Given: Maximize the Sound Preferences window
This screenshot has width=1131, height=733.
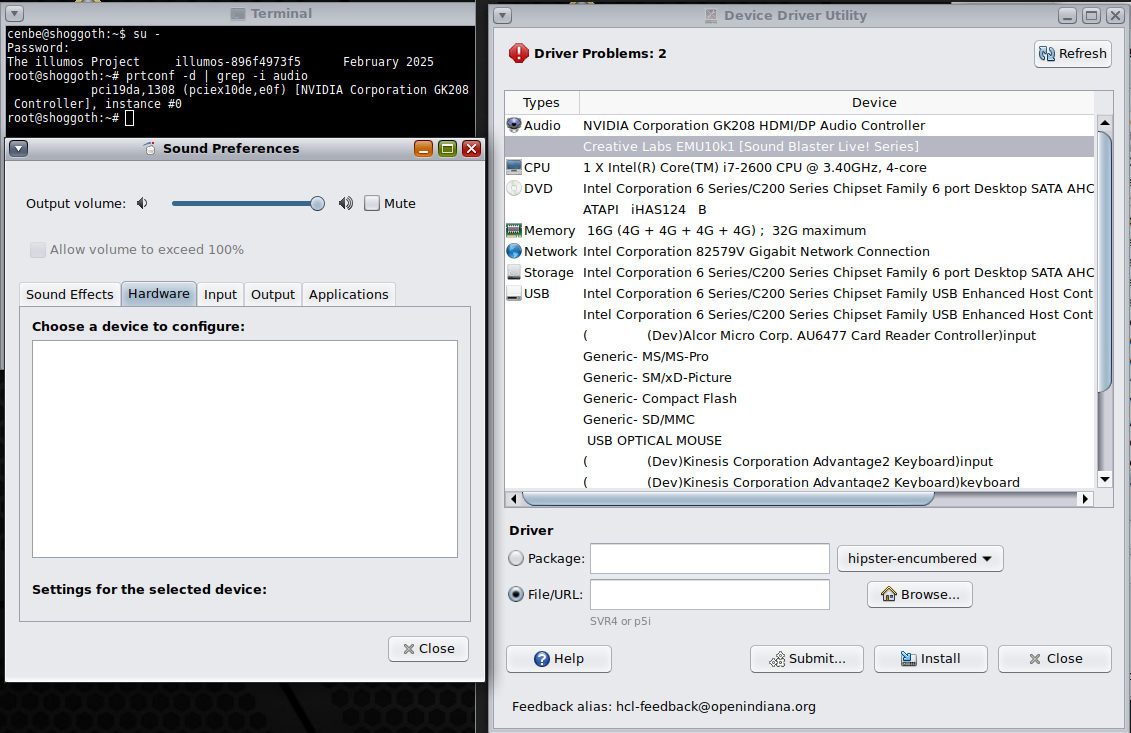Looking at the screenshot, I should (x=447, y=149).
